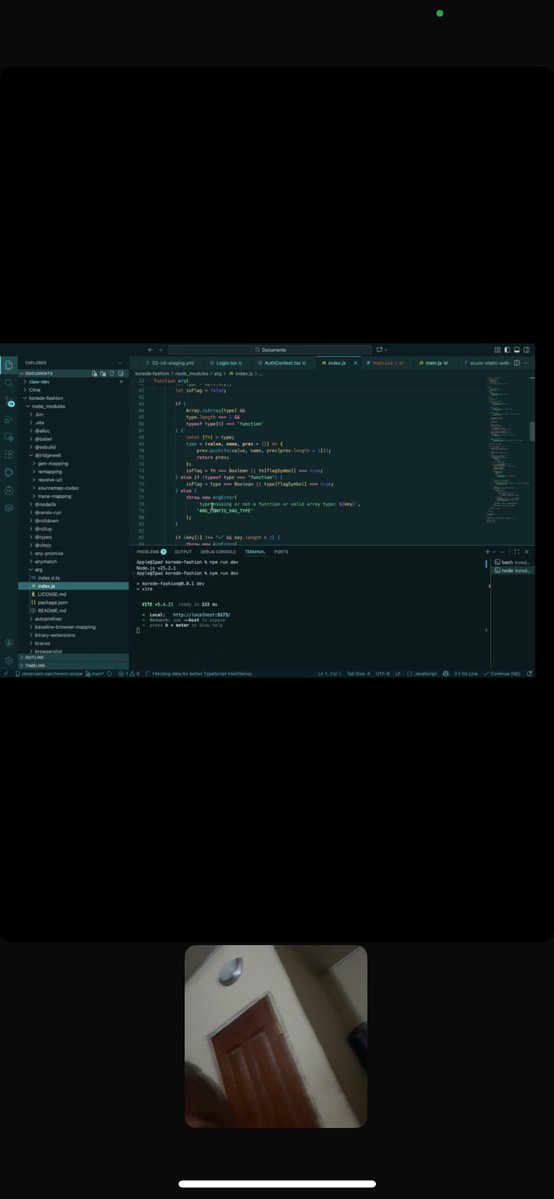Open the Search view in activity bar
Image resolution: width=554 pixels, height=1199 pixels.
pos(9,383)
